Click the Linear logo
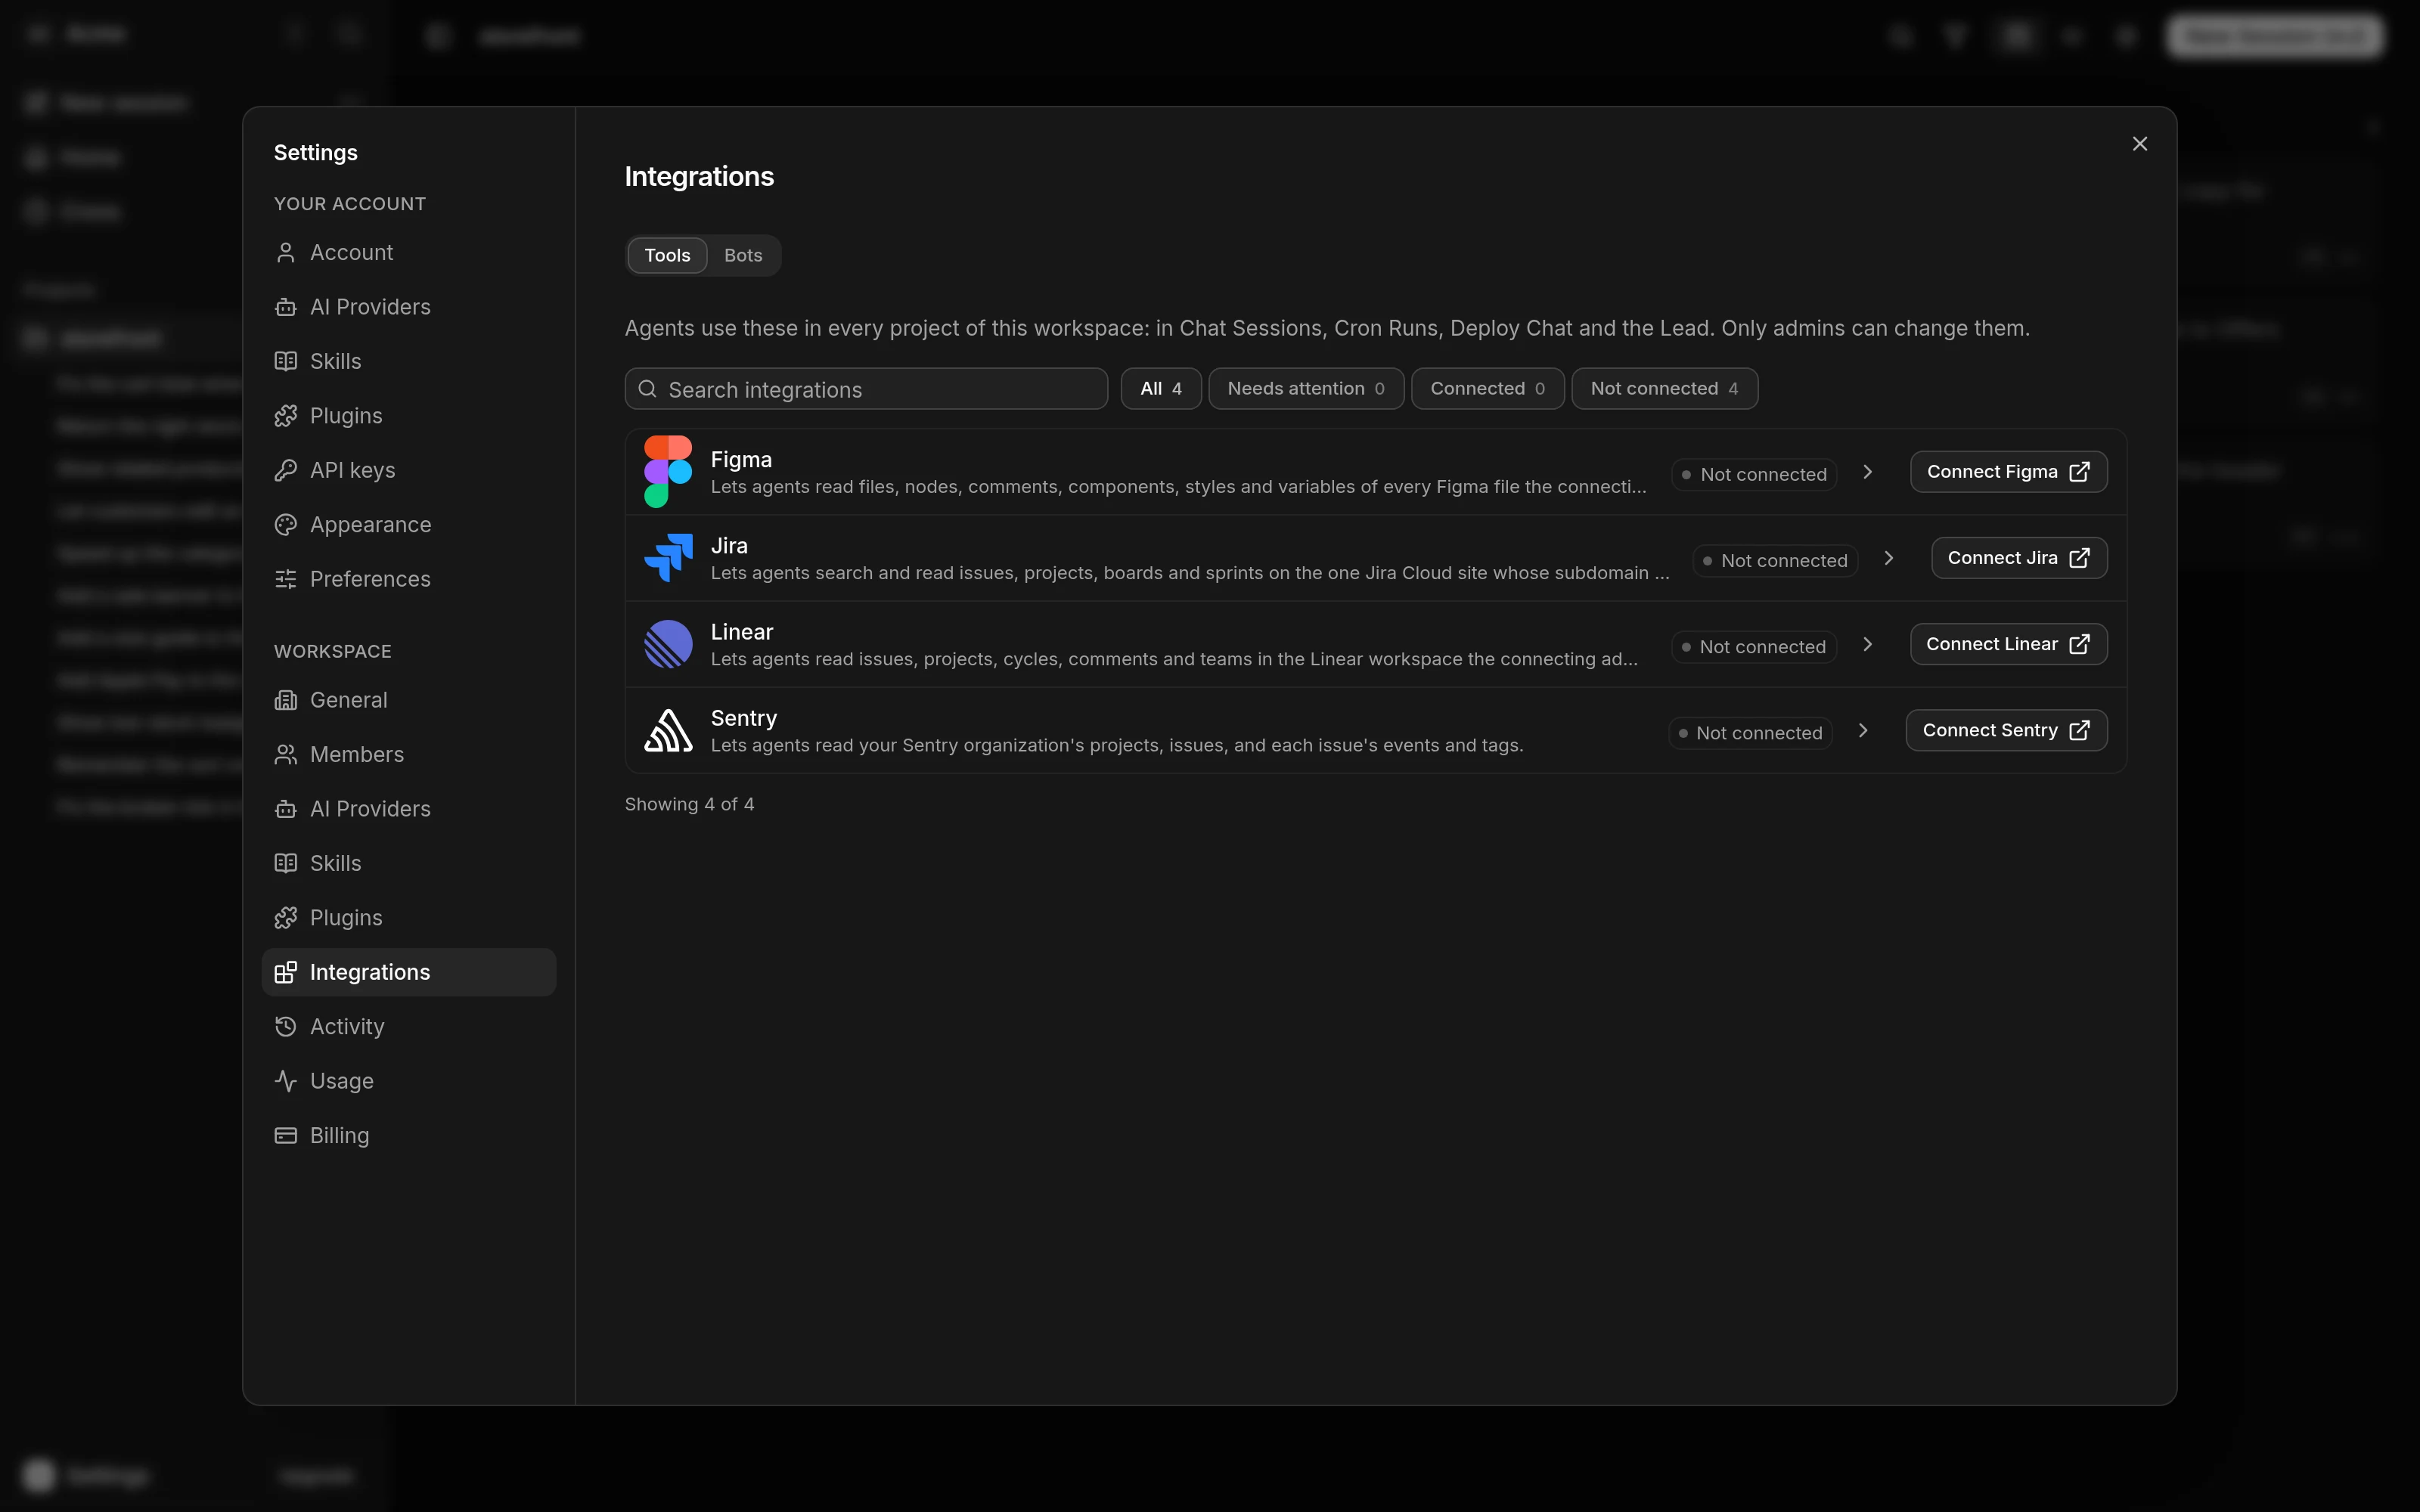This screenshot has height=1512, width=2420. pos(668,644)
